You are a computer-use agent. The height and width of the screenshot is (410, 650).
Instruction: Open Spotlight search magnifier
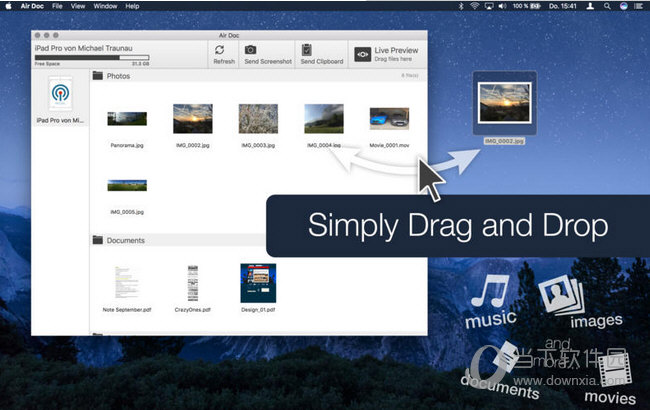click(607, 6)
